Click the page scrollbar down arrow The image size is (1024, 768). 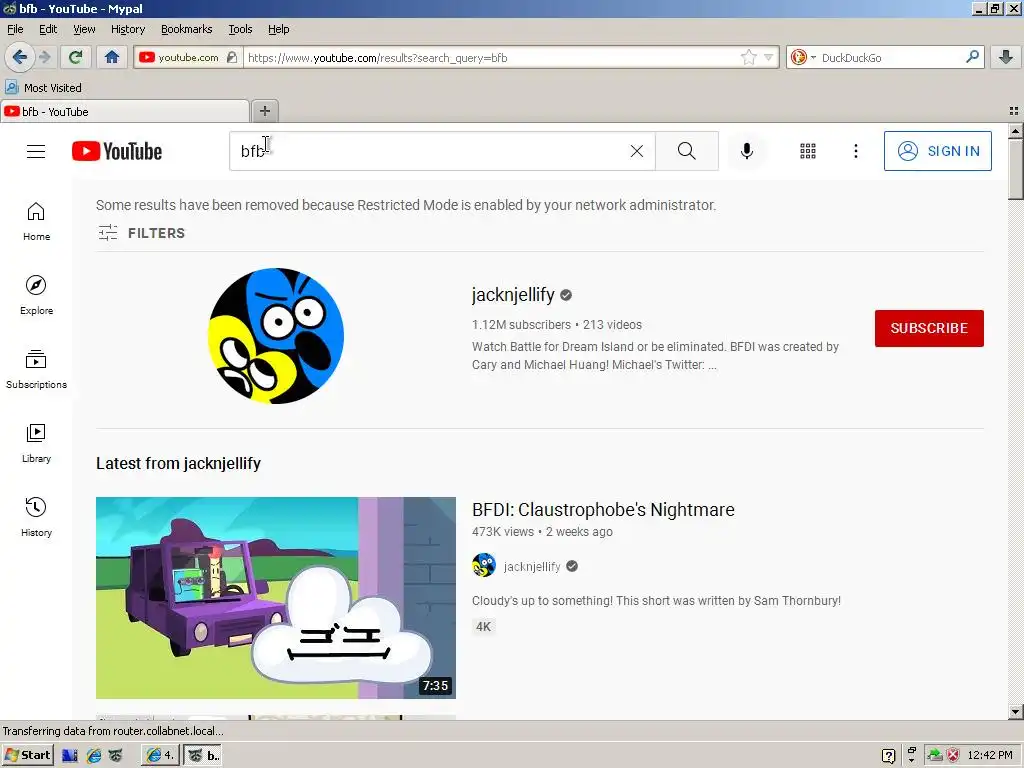click(x=1016, y=712)
